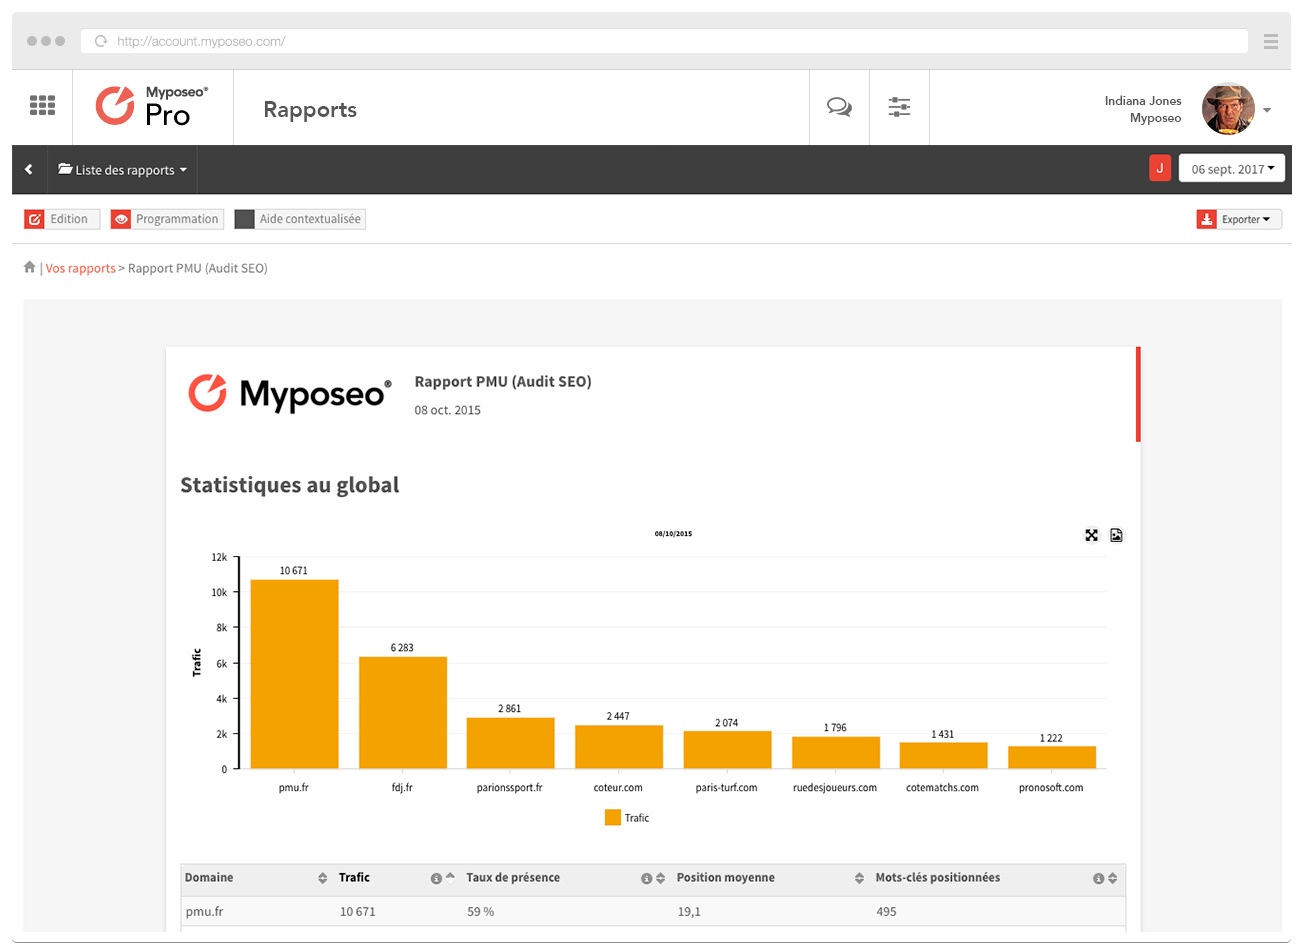1302x952 pixels.
Task: Click the Programmation button
Action: 167,219
